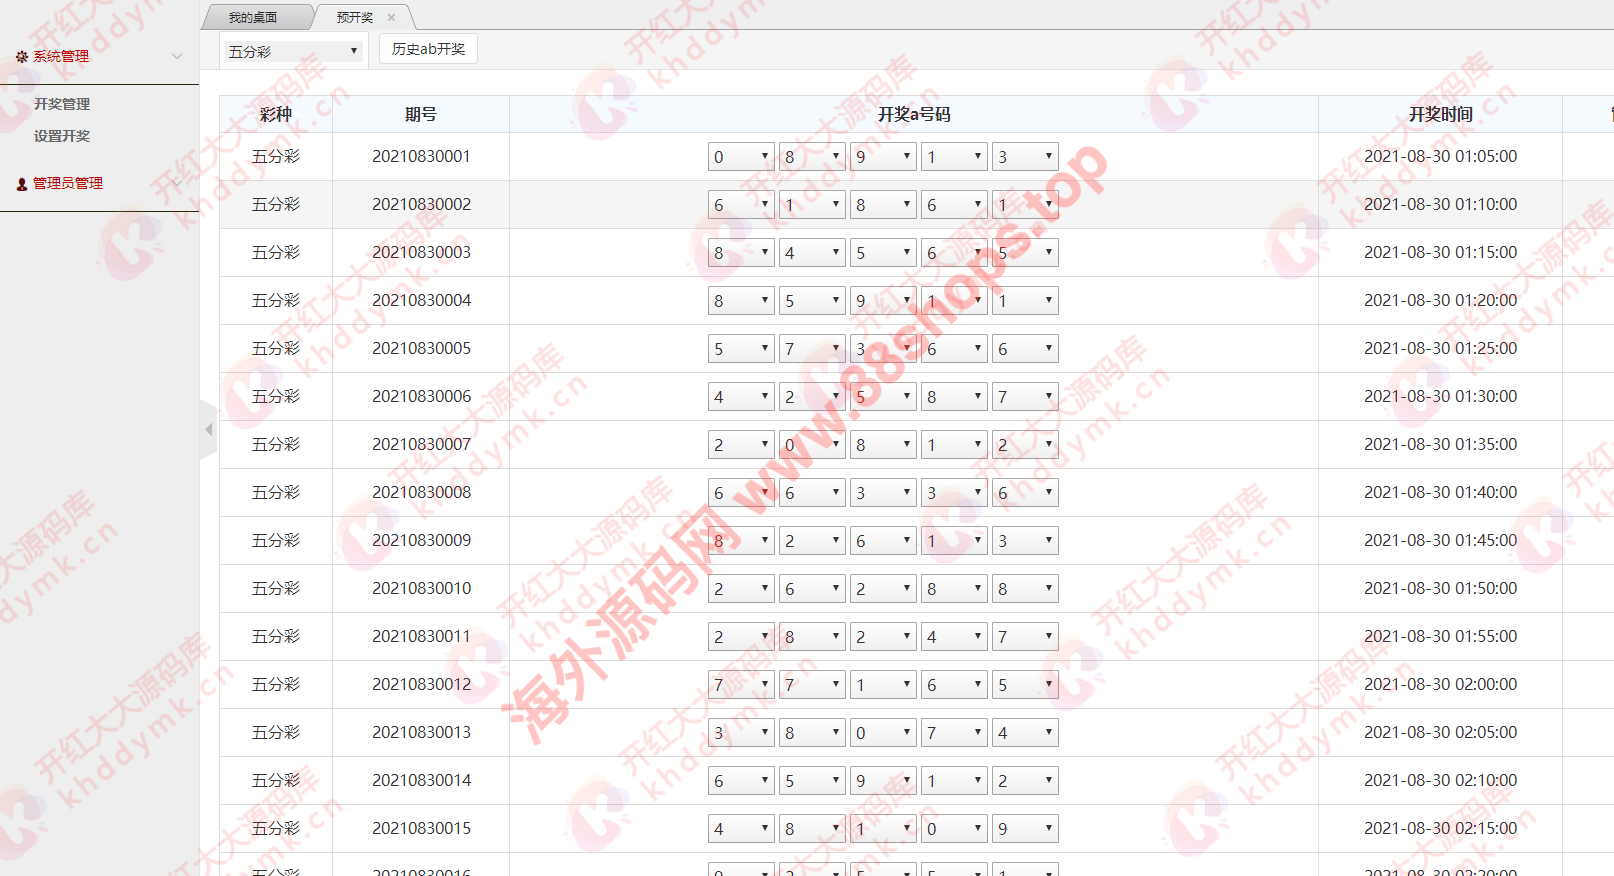Screen dimensions: 1614x876
Task: Expand the 系统管理 menu chevron
Action: [177, 56]
